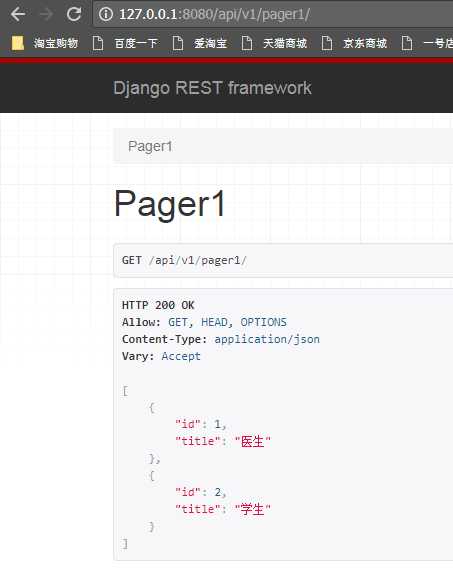Click the address bar URL field
The height and width of the screenshot is (568, 453).
[273, 14]
